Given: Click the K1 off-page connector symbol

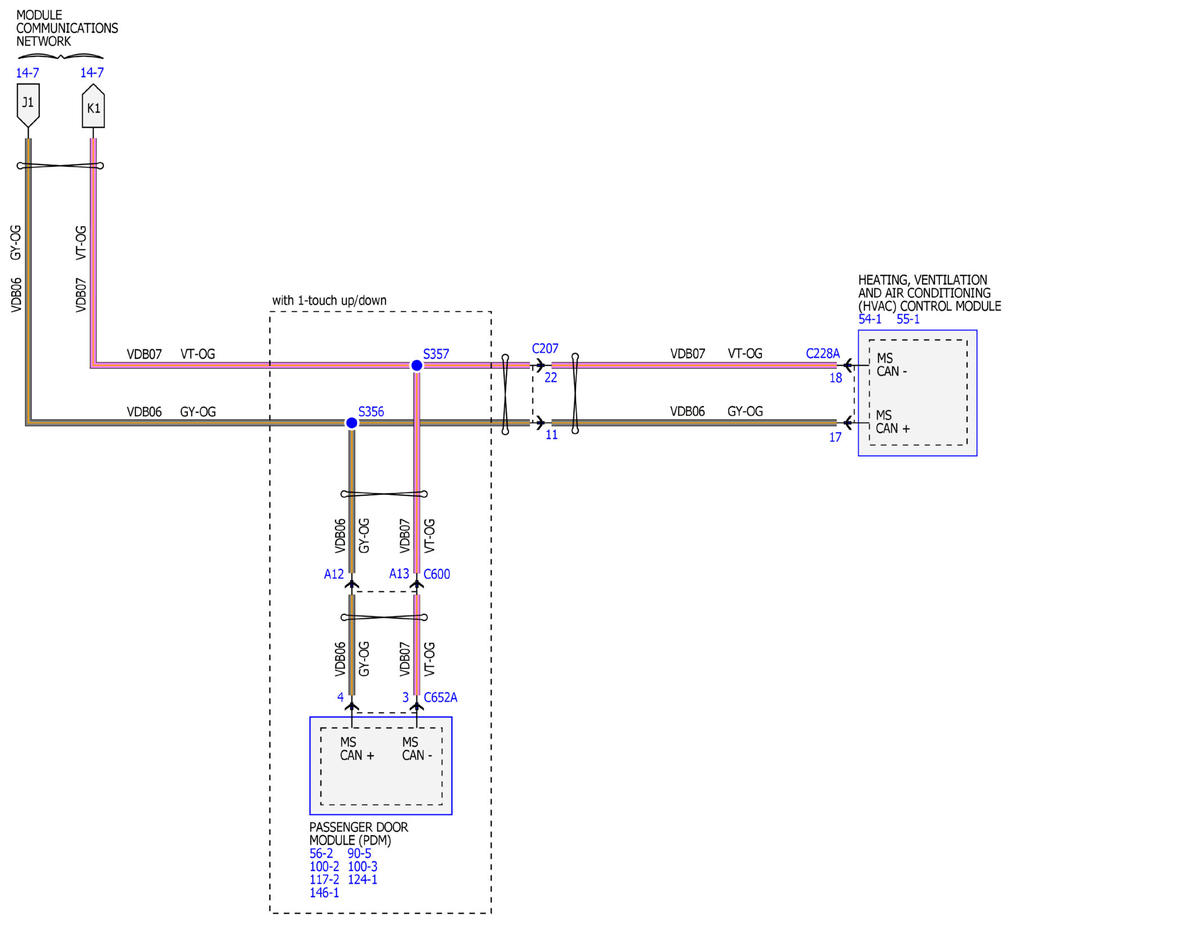Looking at the screenshot, I should [x=93, y=107].
